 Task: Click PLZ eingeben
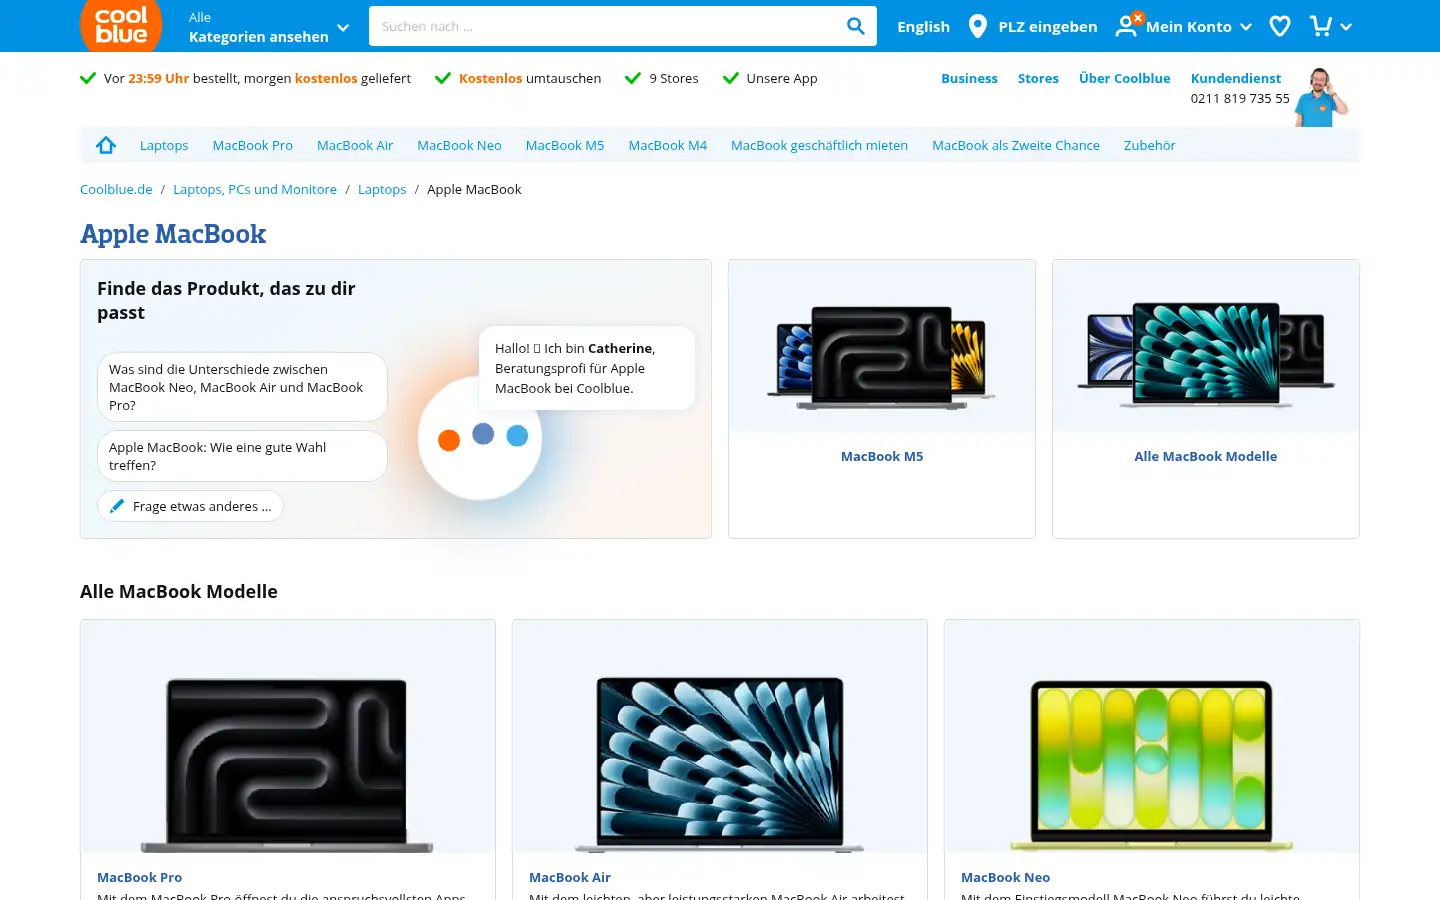[1047, 27]
